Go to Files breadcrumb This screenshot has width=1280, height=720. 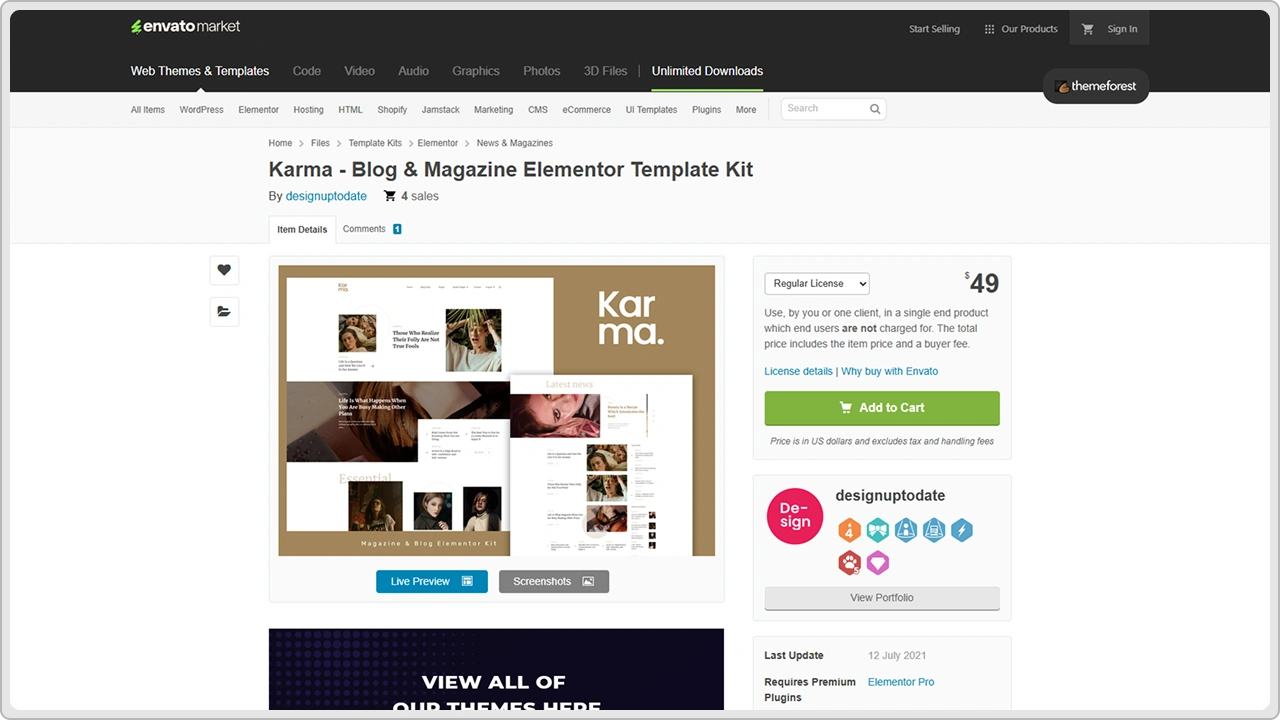[320, 143]
